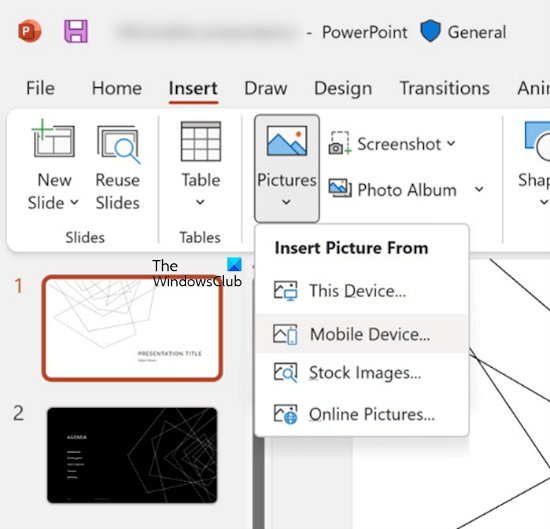
Task: Click the Pictures image icon
Action: click(287, 141)
